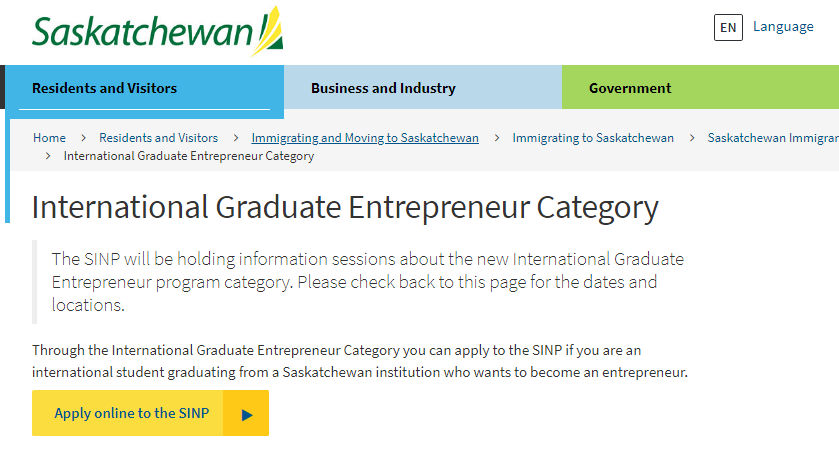The image size is (839, 455).
Task: Click the chevron right after the Home breadcrumb
Action: (x=82, y=138)
